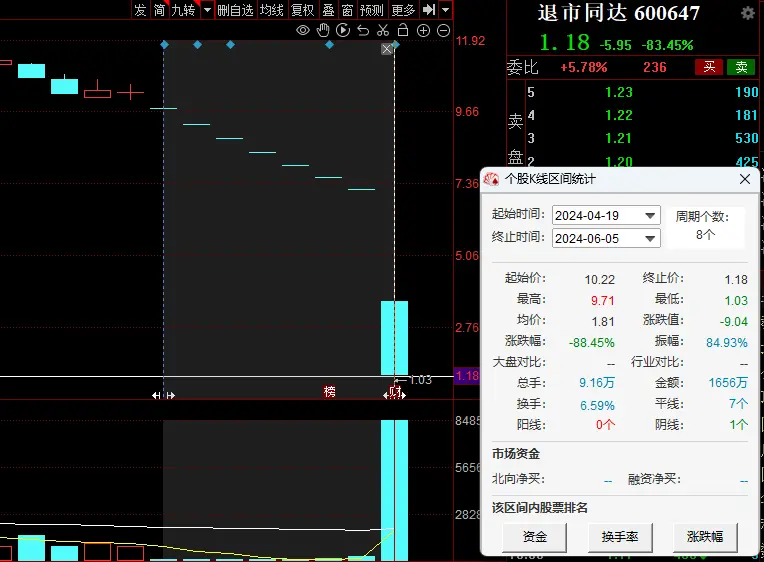This screenshot has width=764, height=562.
Task: Open the stock settings gear icon
Action: [748, 13]
